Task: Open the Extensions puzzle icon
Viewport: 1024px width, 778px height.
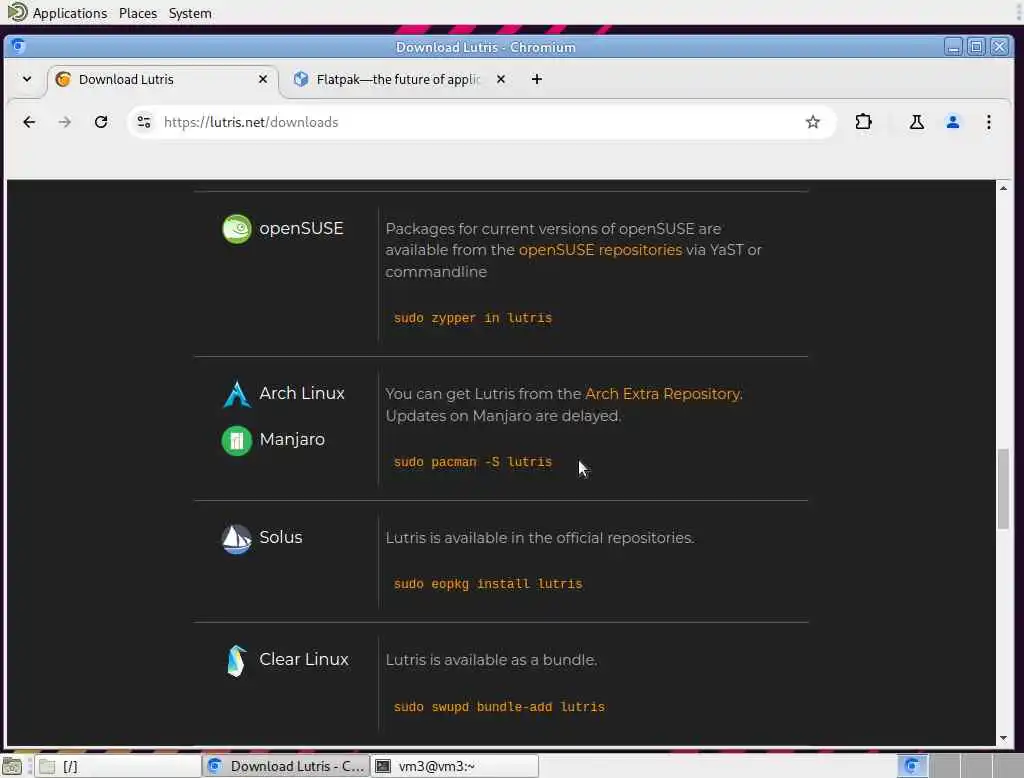Action: [x=863, y=122]
